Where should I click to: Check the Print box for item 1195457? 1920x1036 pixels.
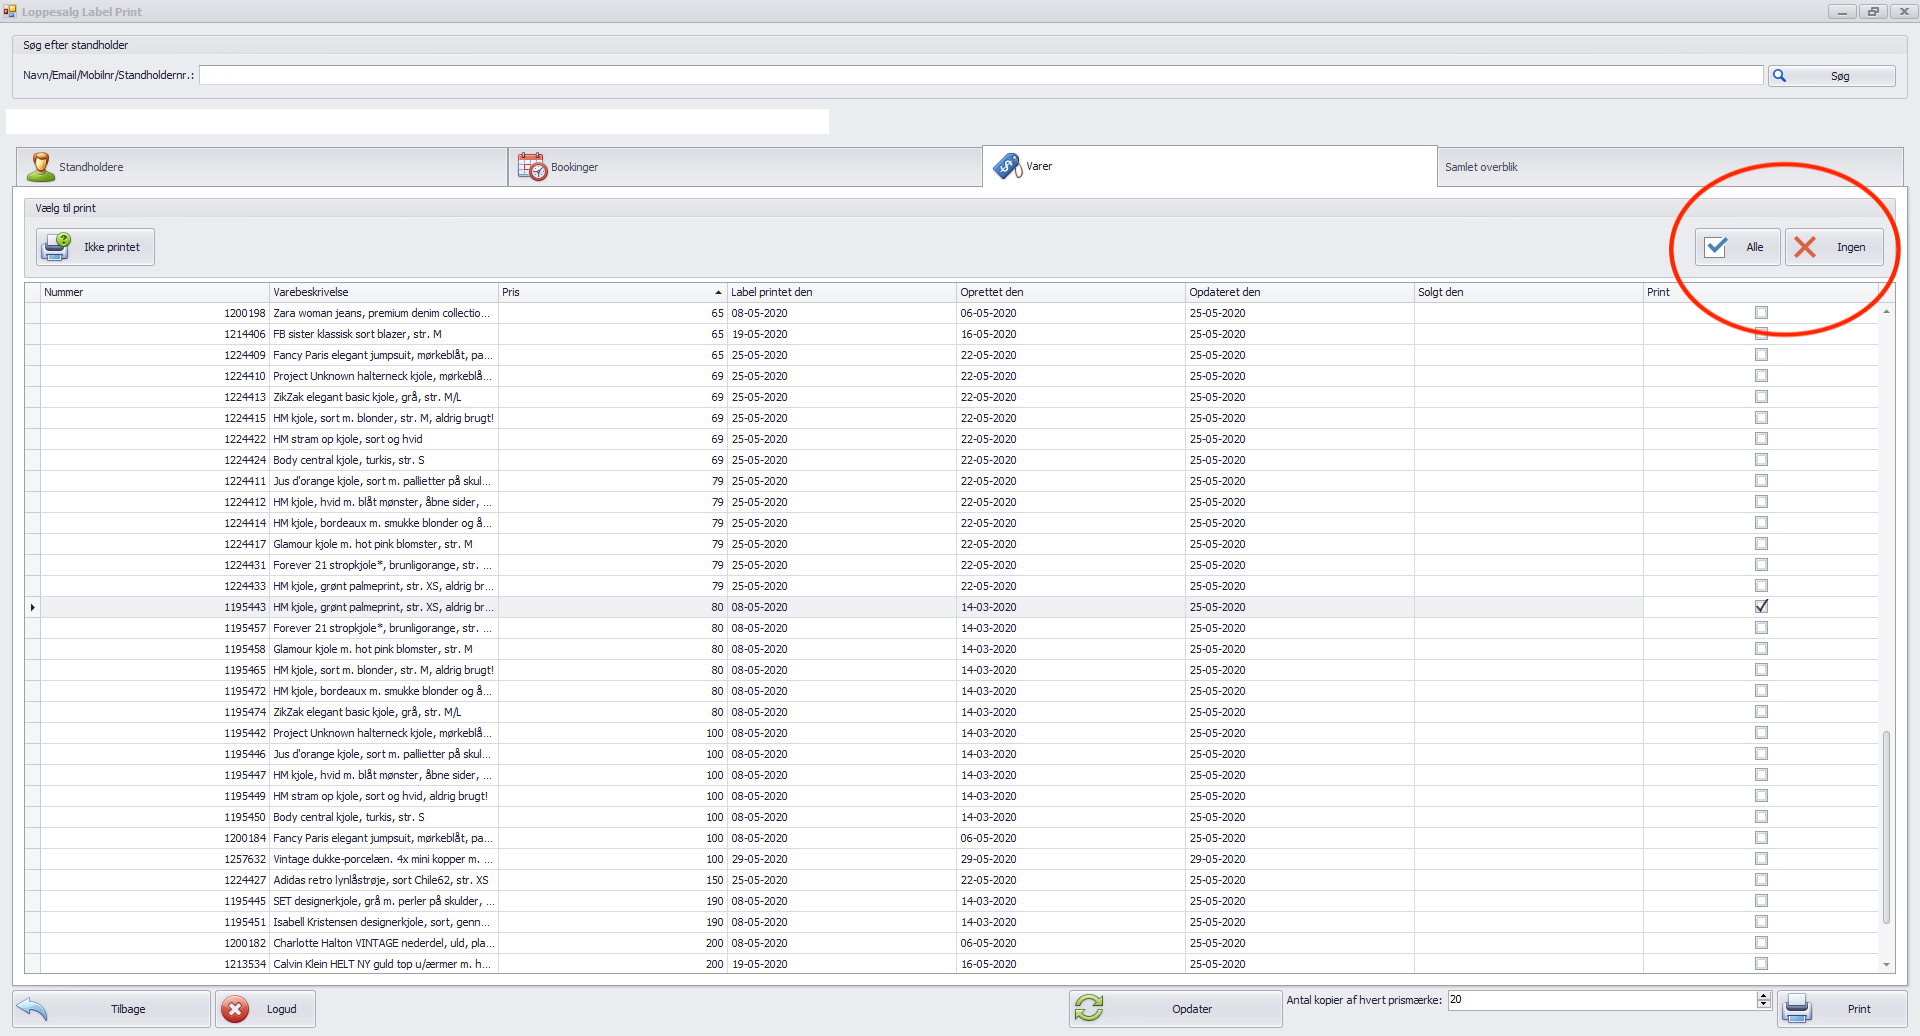(1762, 628)
